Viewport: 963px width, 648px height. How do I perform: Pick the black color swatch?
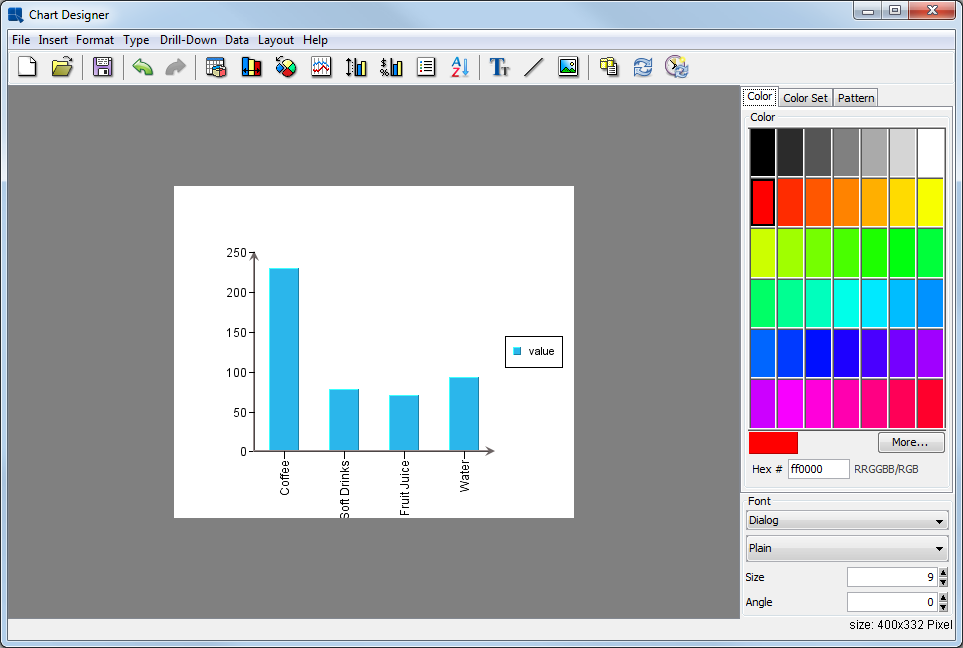click(x=762, y=152)
